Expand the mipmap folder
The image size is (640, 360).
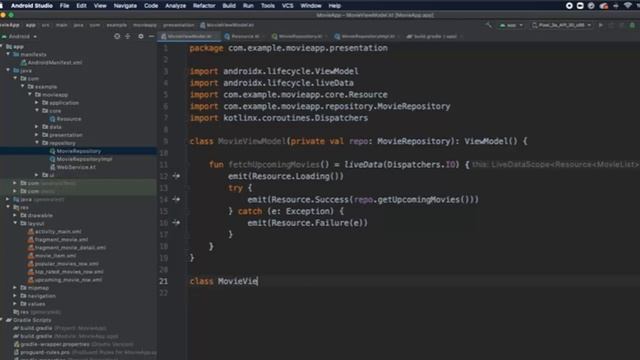point(16,288)
